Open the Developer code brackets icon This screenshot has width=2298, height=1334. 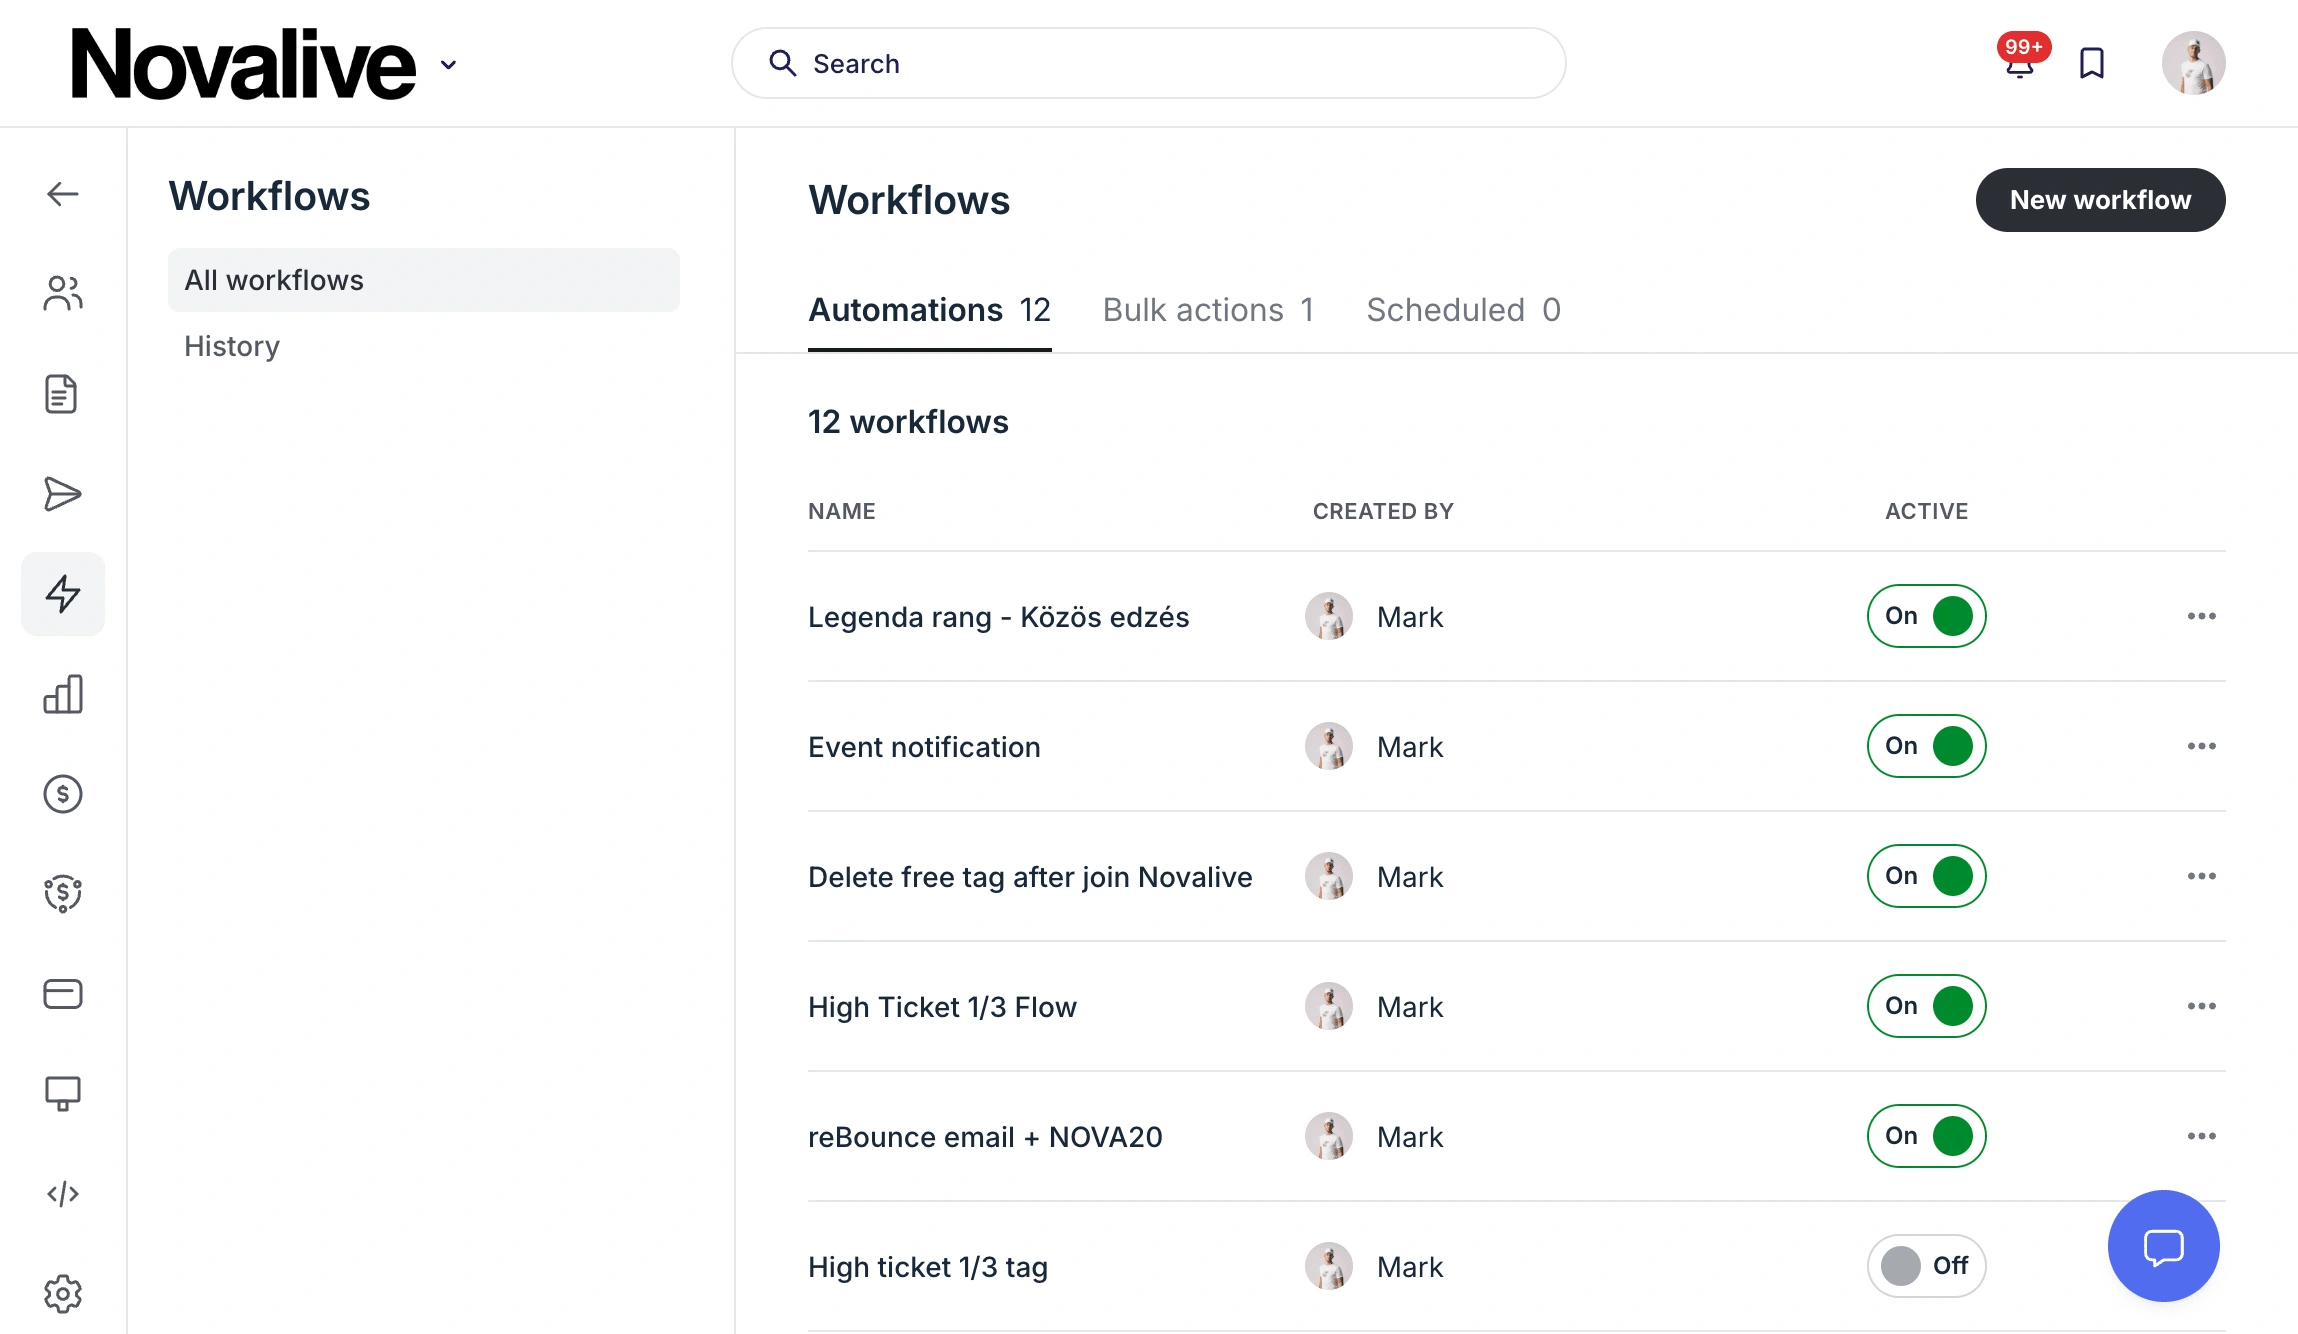click(60, 1193)
